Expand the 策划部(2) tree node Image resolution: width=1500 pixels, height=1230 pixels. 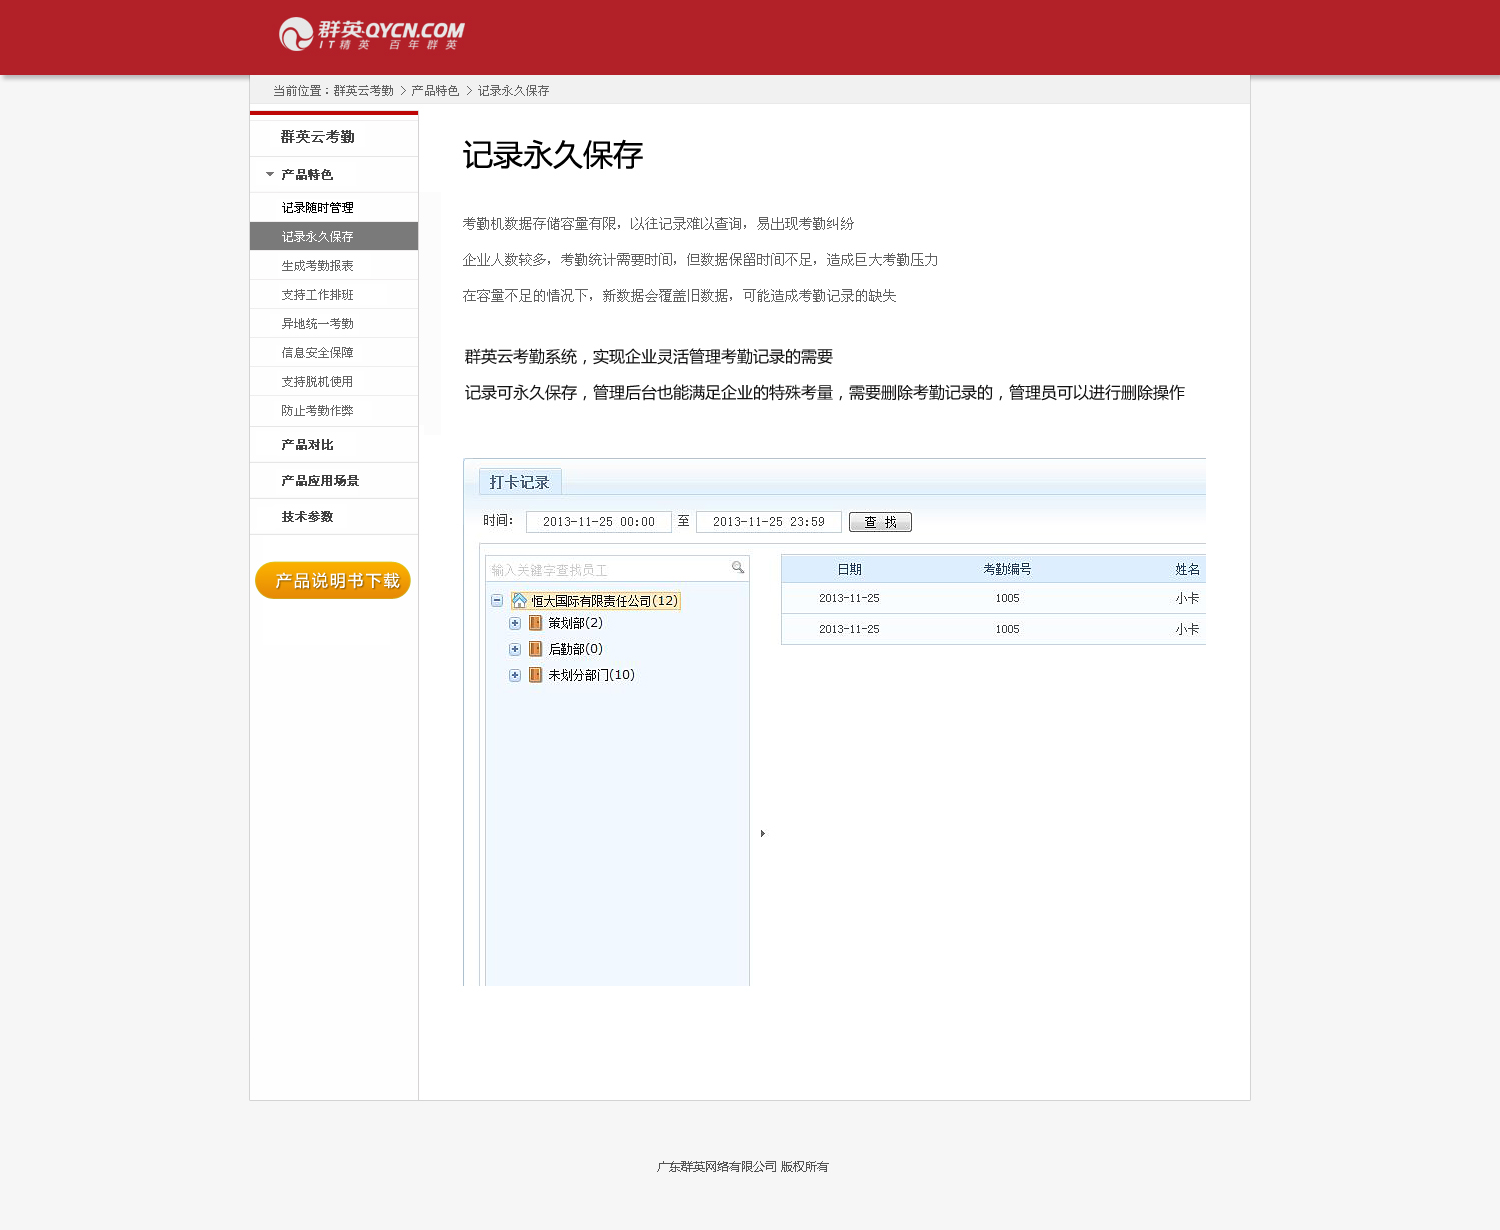515,623
